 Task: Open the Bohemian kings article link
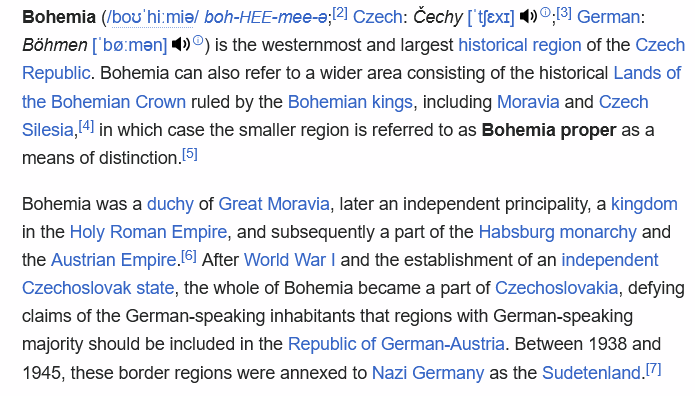coord(350,102)
